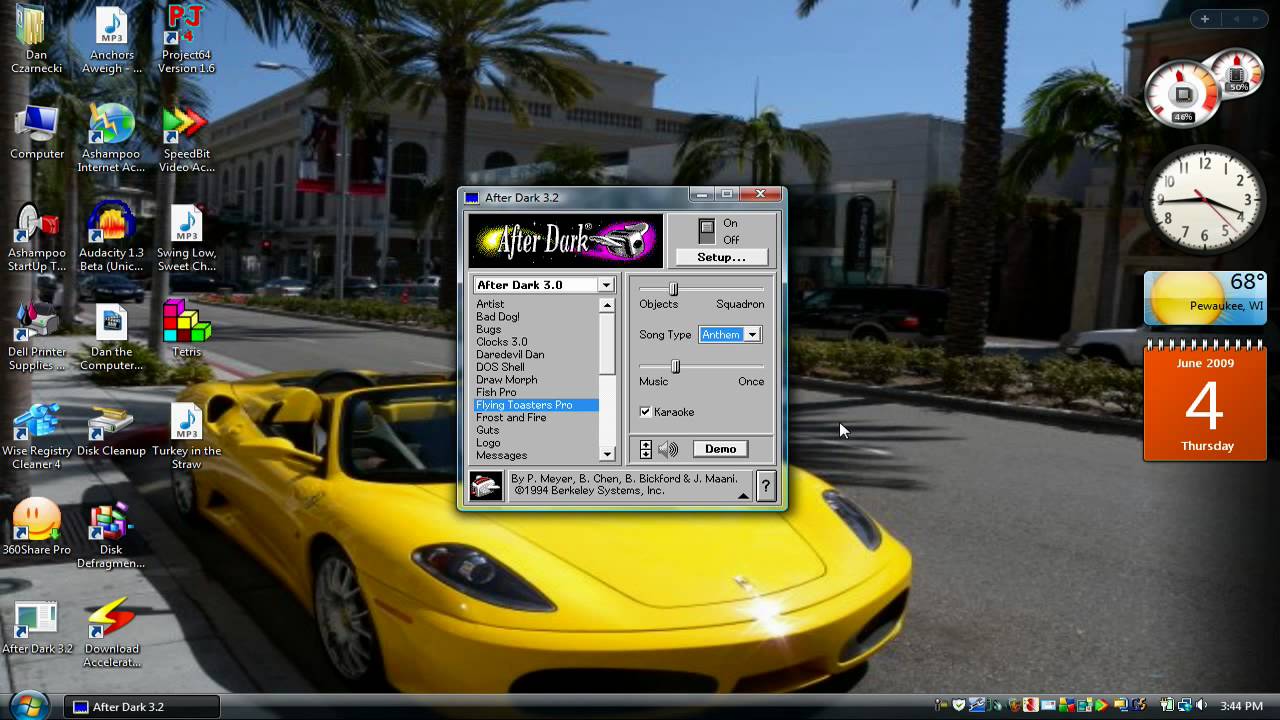The image size is (1280, 720).
Task: Click the tray battery power icon
Action: click(1167, 706)
